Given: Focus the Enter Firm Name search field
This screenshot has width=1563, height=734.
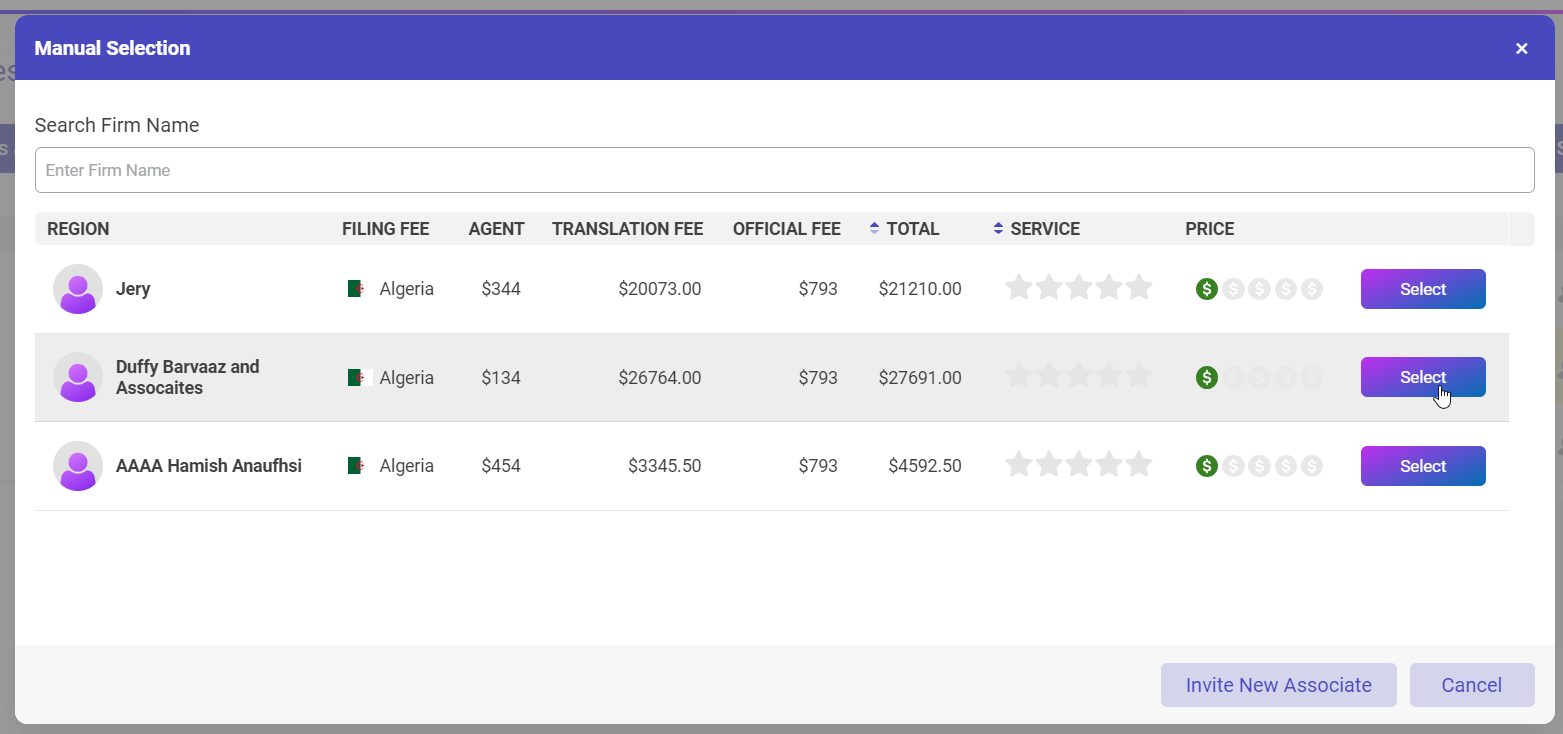Looking at the screenshot, I should pyautogui.click(x=784, y=170).
